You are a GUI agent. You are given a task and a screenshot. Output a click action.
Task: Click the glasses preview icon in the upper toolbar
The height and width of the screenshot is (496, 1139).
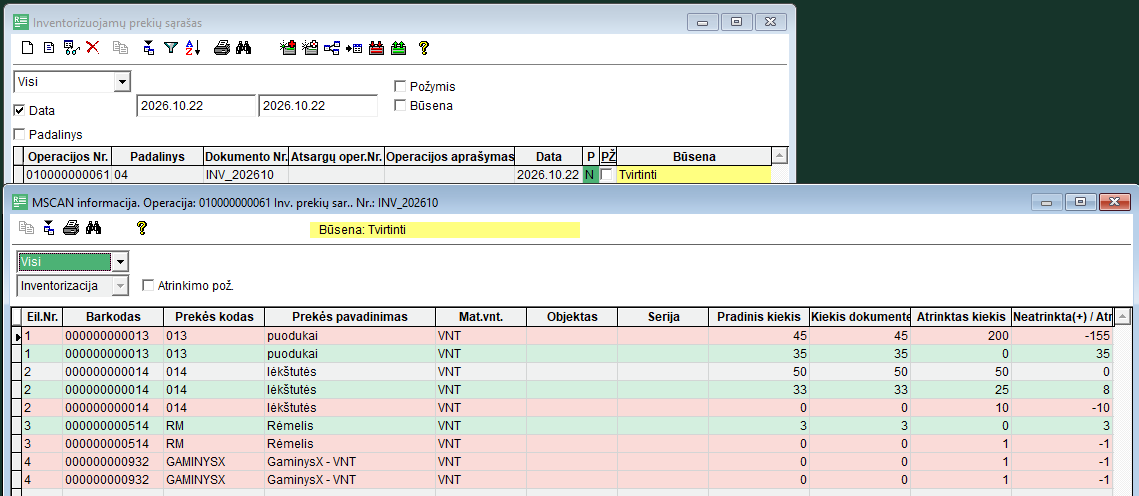click(71, 48)
